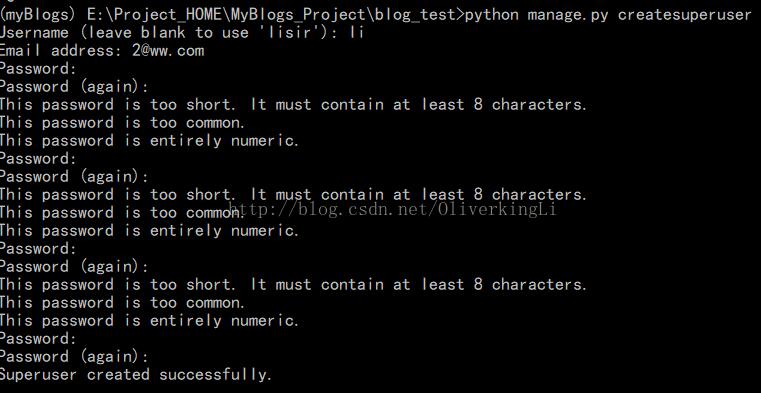Image resolution: width=761 pixels, height=393 pixels.
Task: Click the 'python manage.py createsuperuser' command text
Action: click(x=608, y=16)
